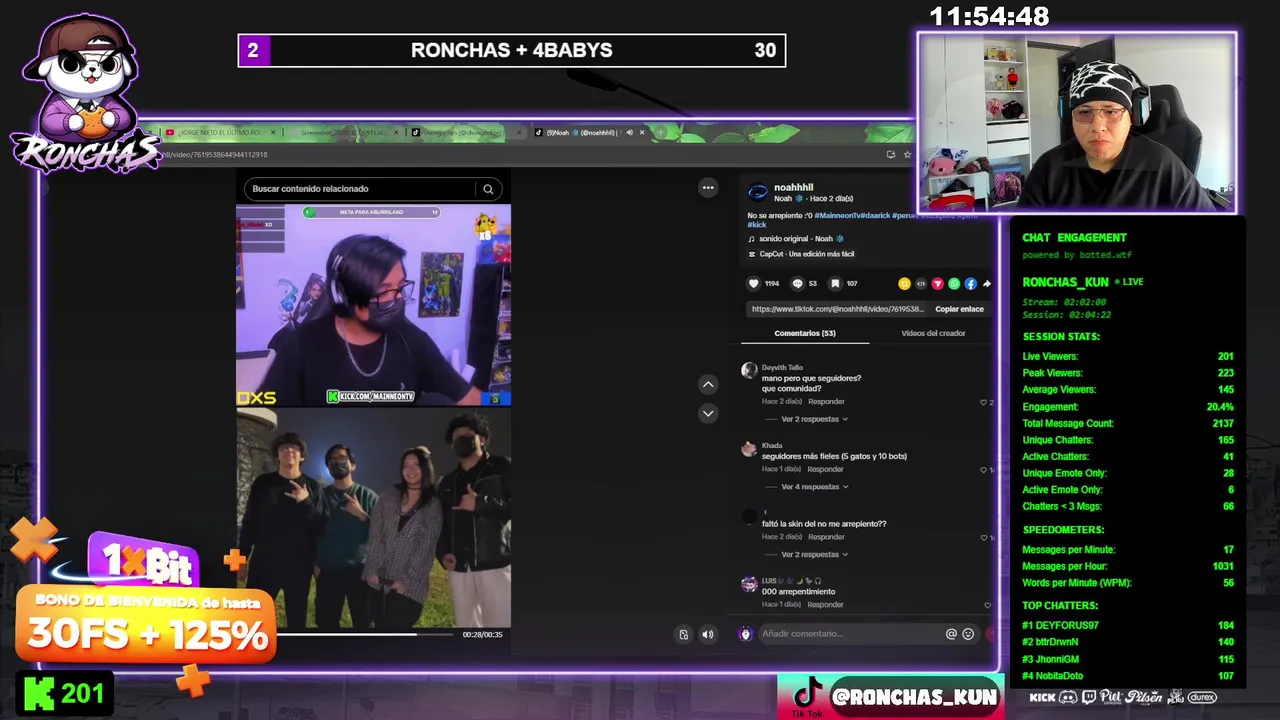Click the bookmark star in the address bar
Image resolution: width=1280 pixels, height=720 pixels.
[907, 155]
